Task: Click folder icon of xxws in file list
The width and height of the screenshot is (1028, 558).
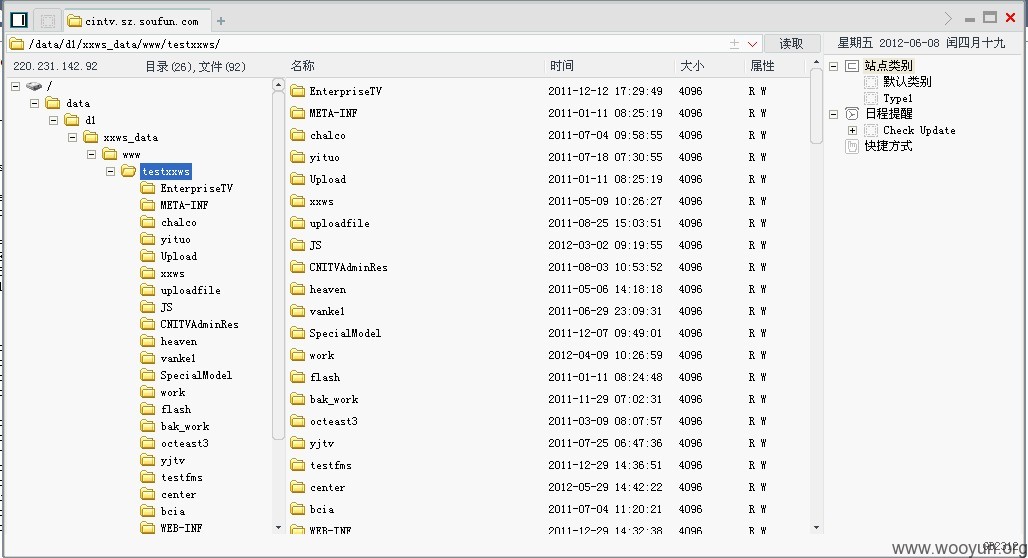Action: 298,201
